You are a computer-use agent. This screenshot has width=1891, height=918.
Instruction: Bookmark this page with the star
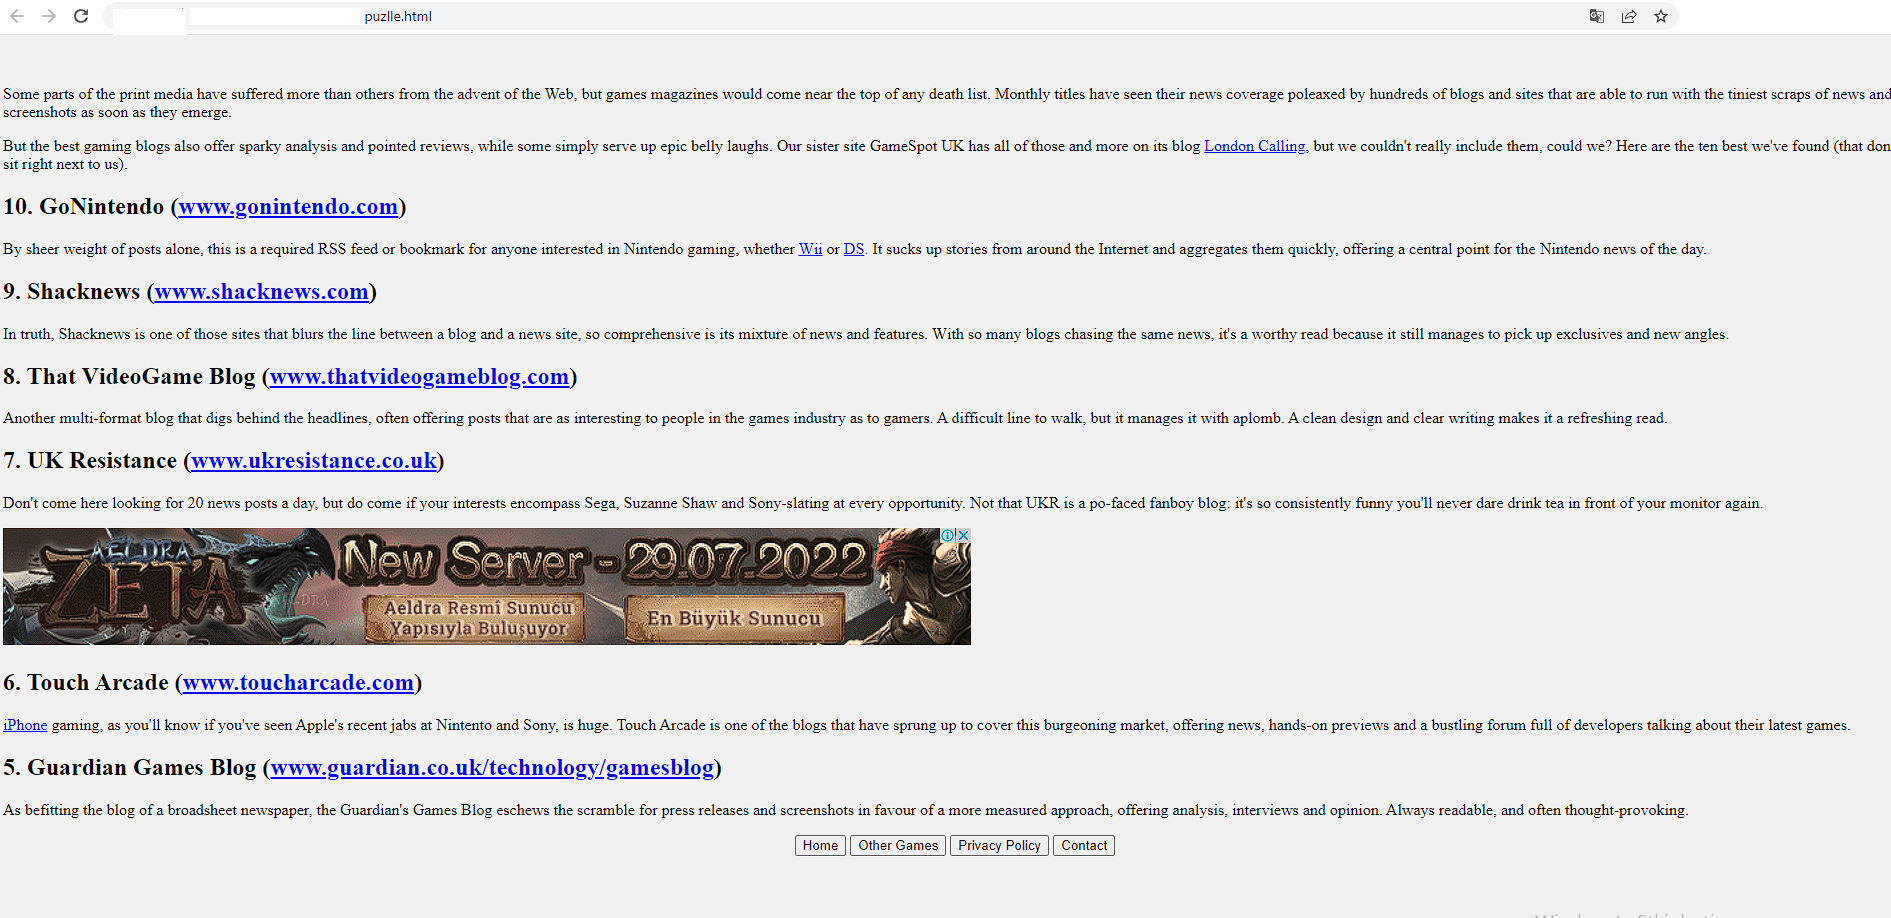(x=1661, y=16)
